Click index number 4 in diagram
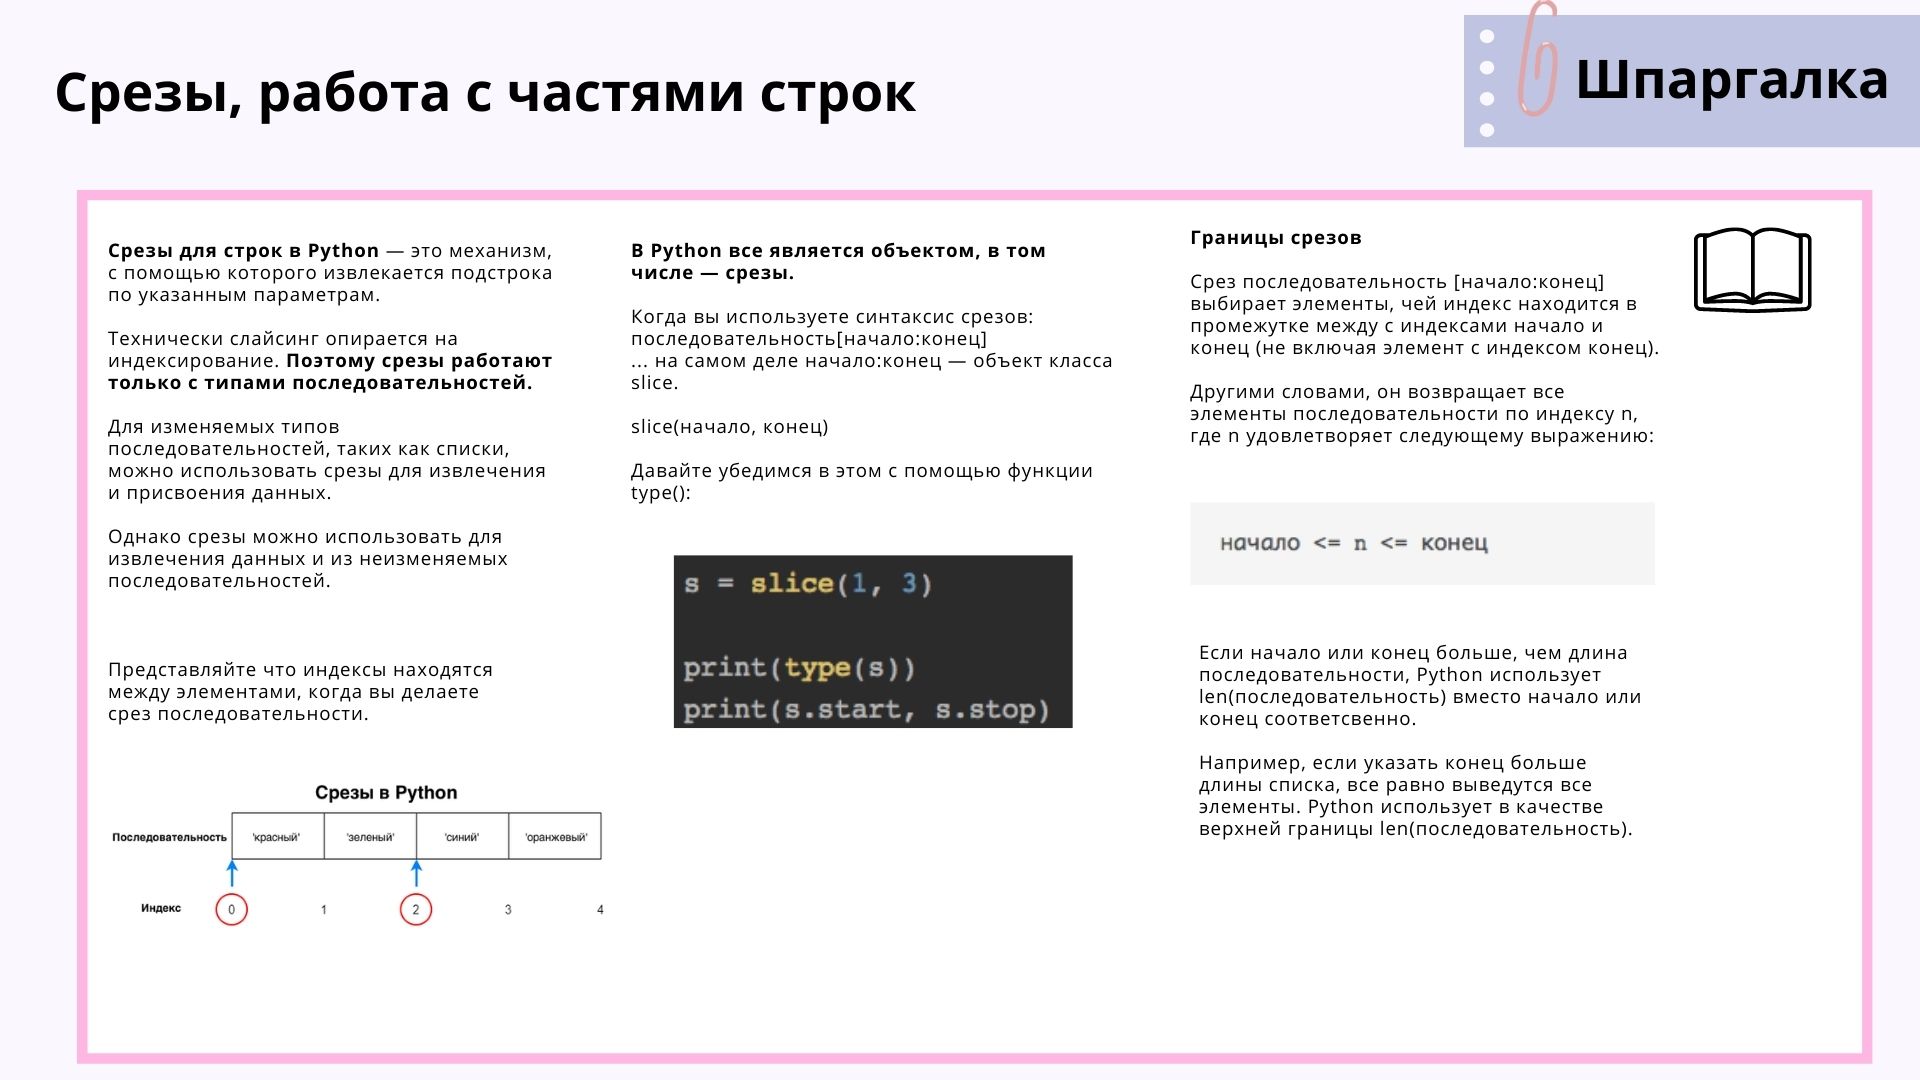 pos(600,909)
